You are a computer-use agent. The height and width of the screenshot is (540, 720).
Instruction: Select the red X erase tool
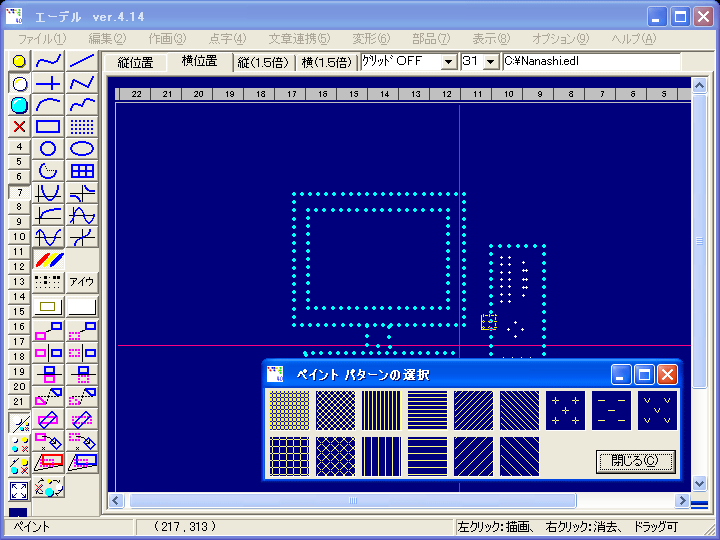click(19, 127)
